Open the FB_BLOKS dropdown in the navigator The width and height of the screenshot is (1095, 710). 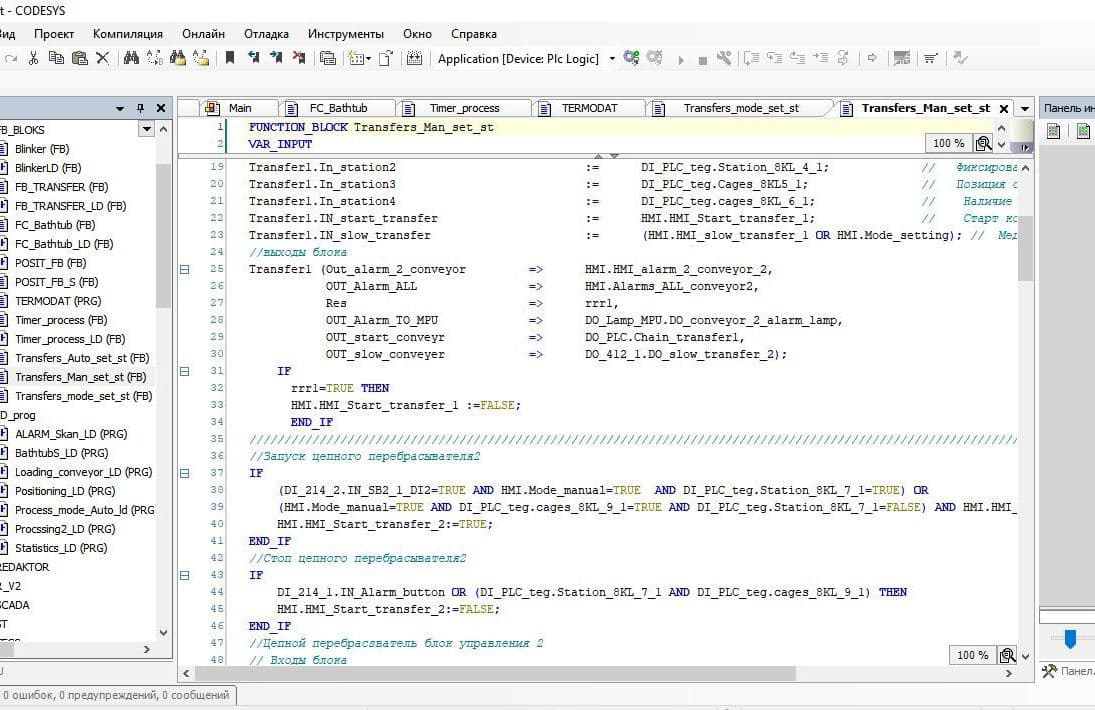(x=147, y=129)
